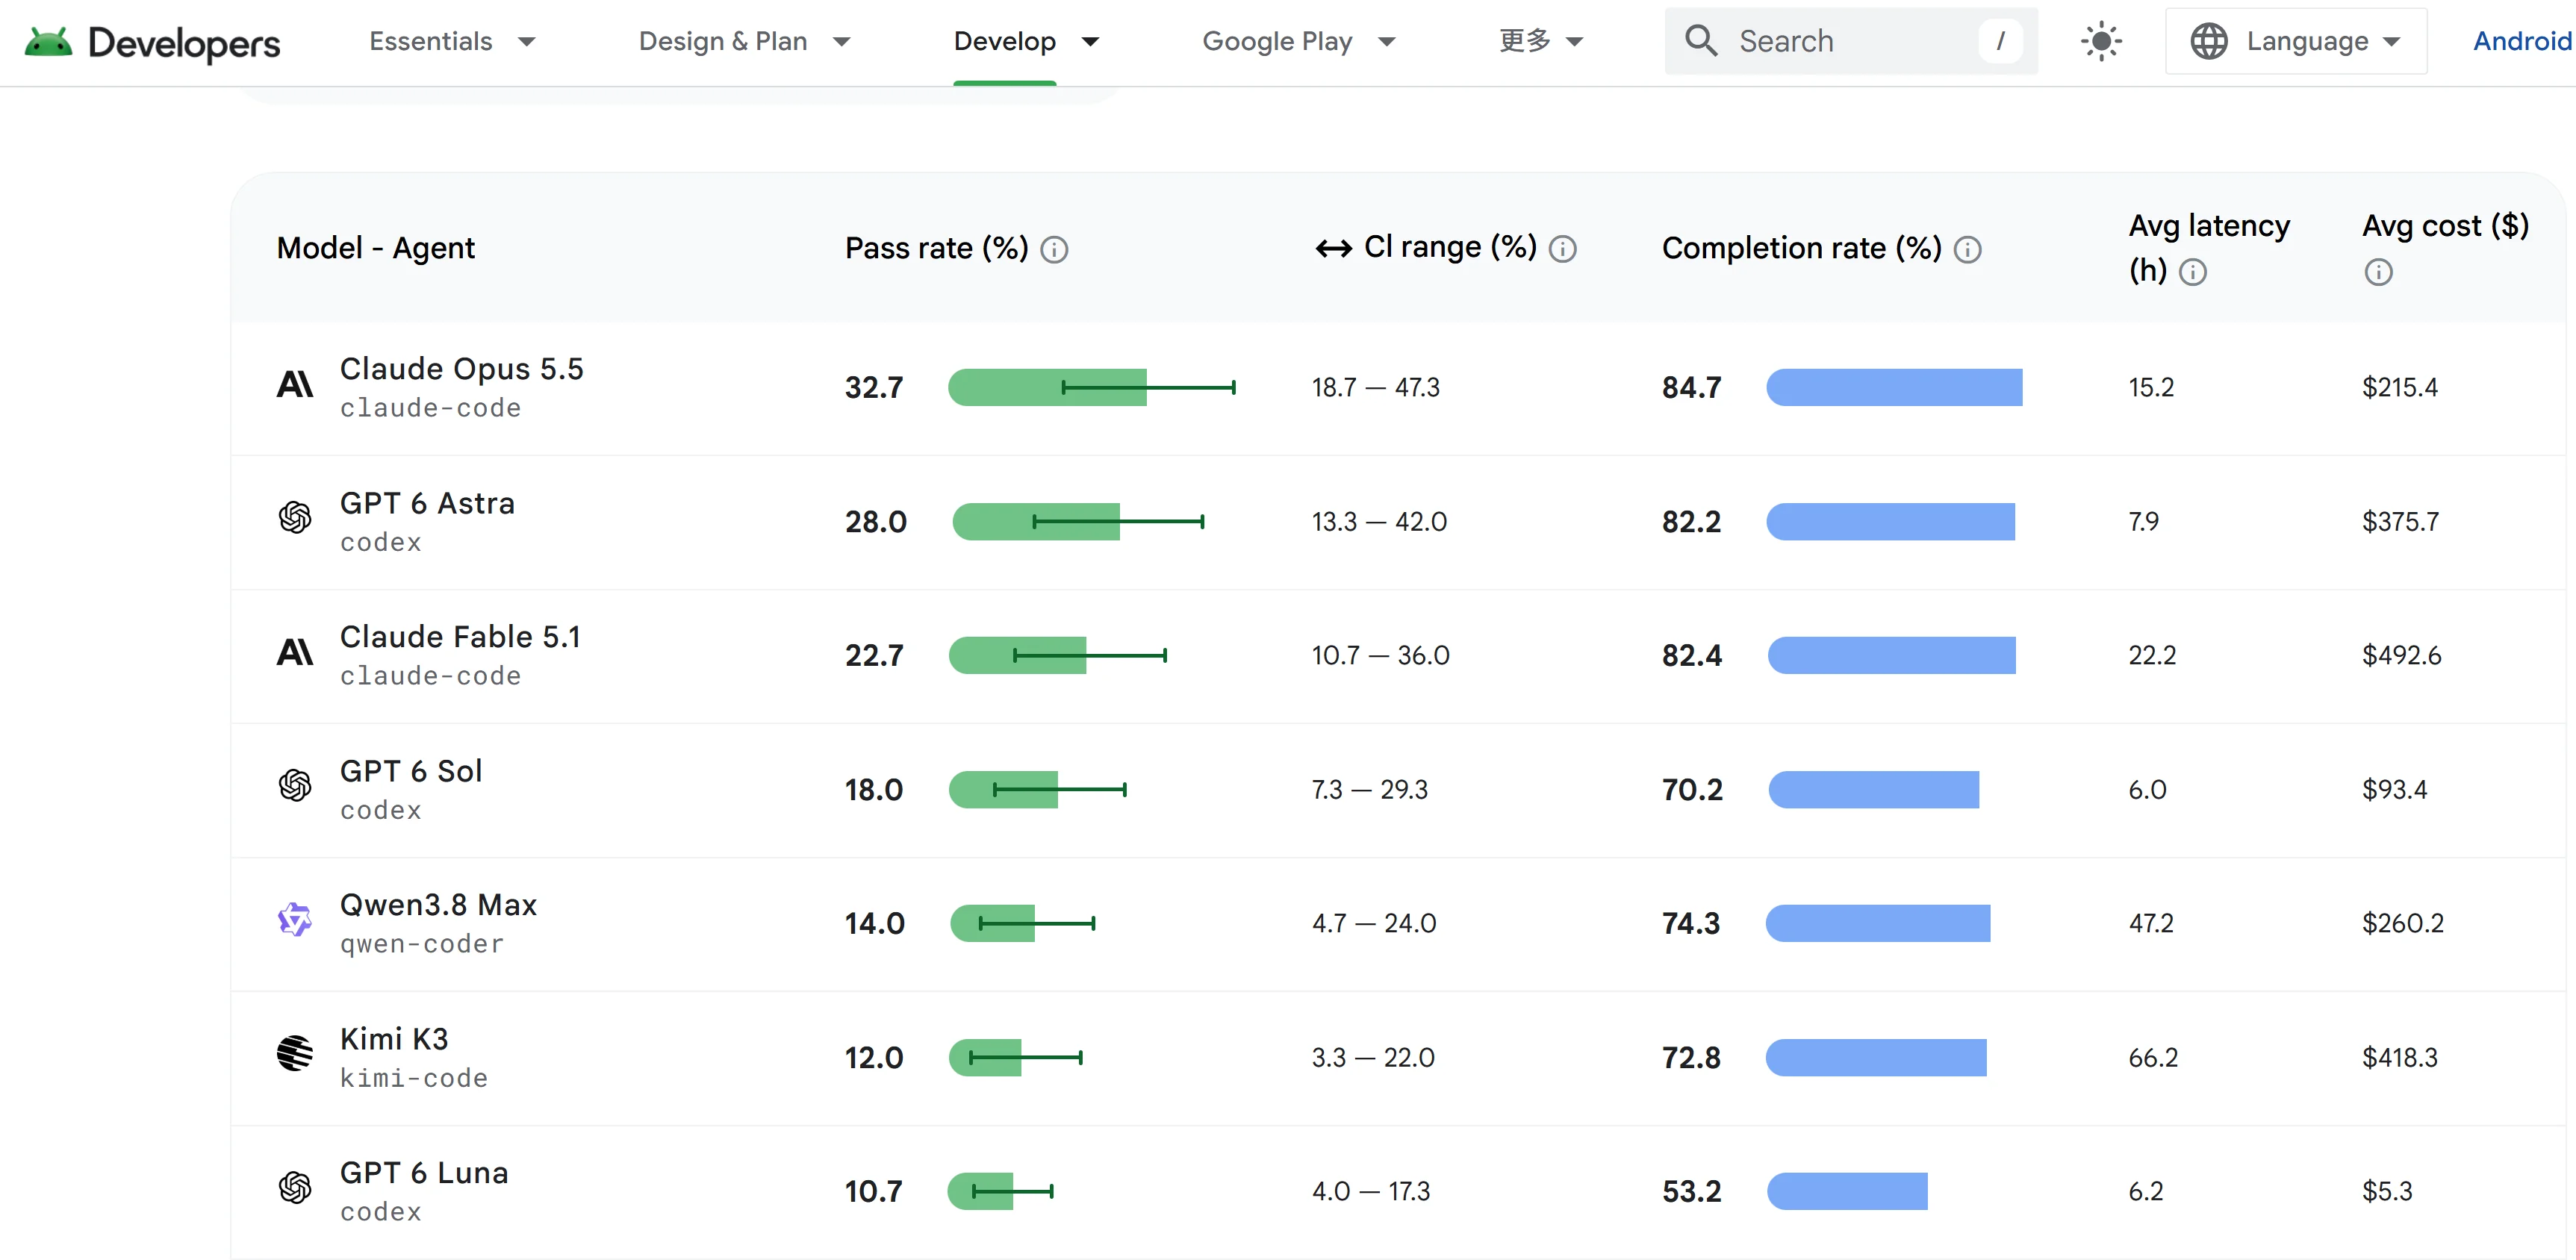Click the 53.2 completion rate value
The image size is (2576, 1260).
1691,1191
